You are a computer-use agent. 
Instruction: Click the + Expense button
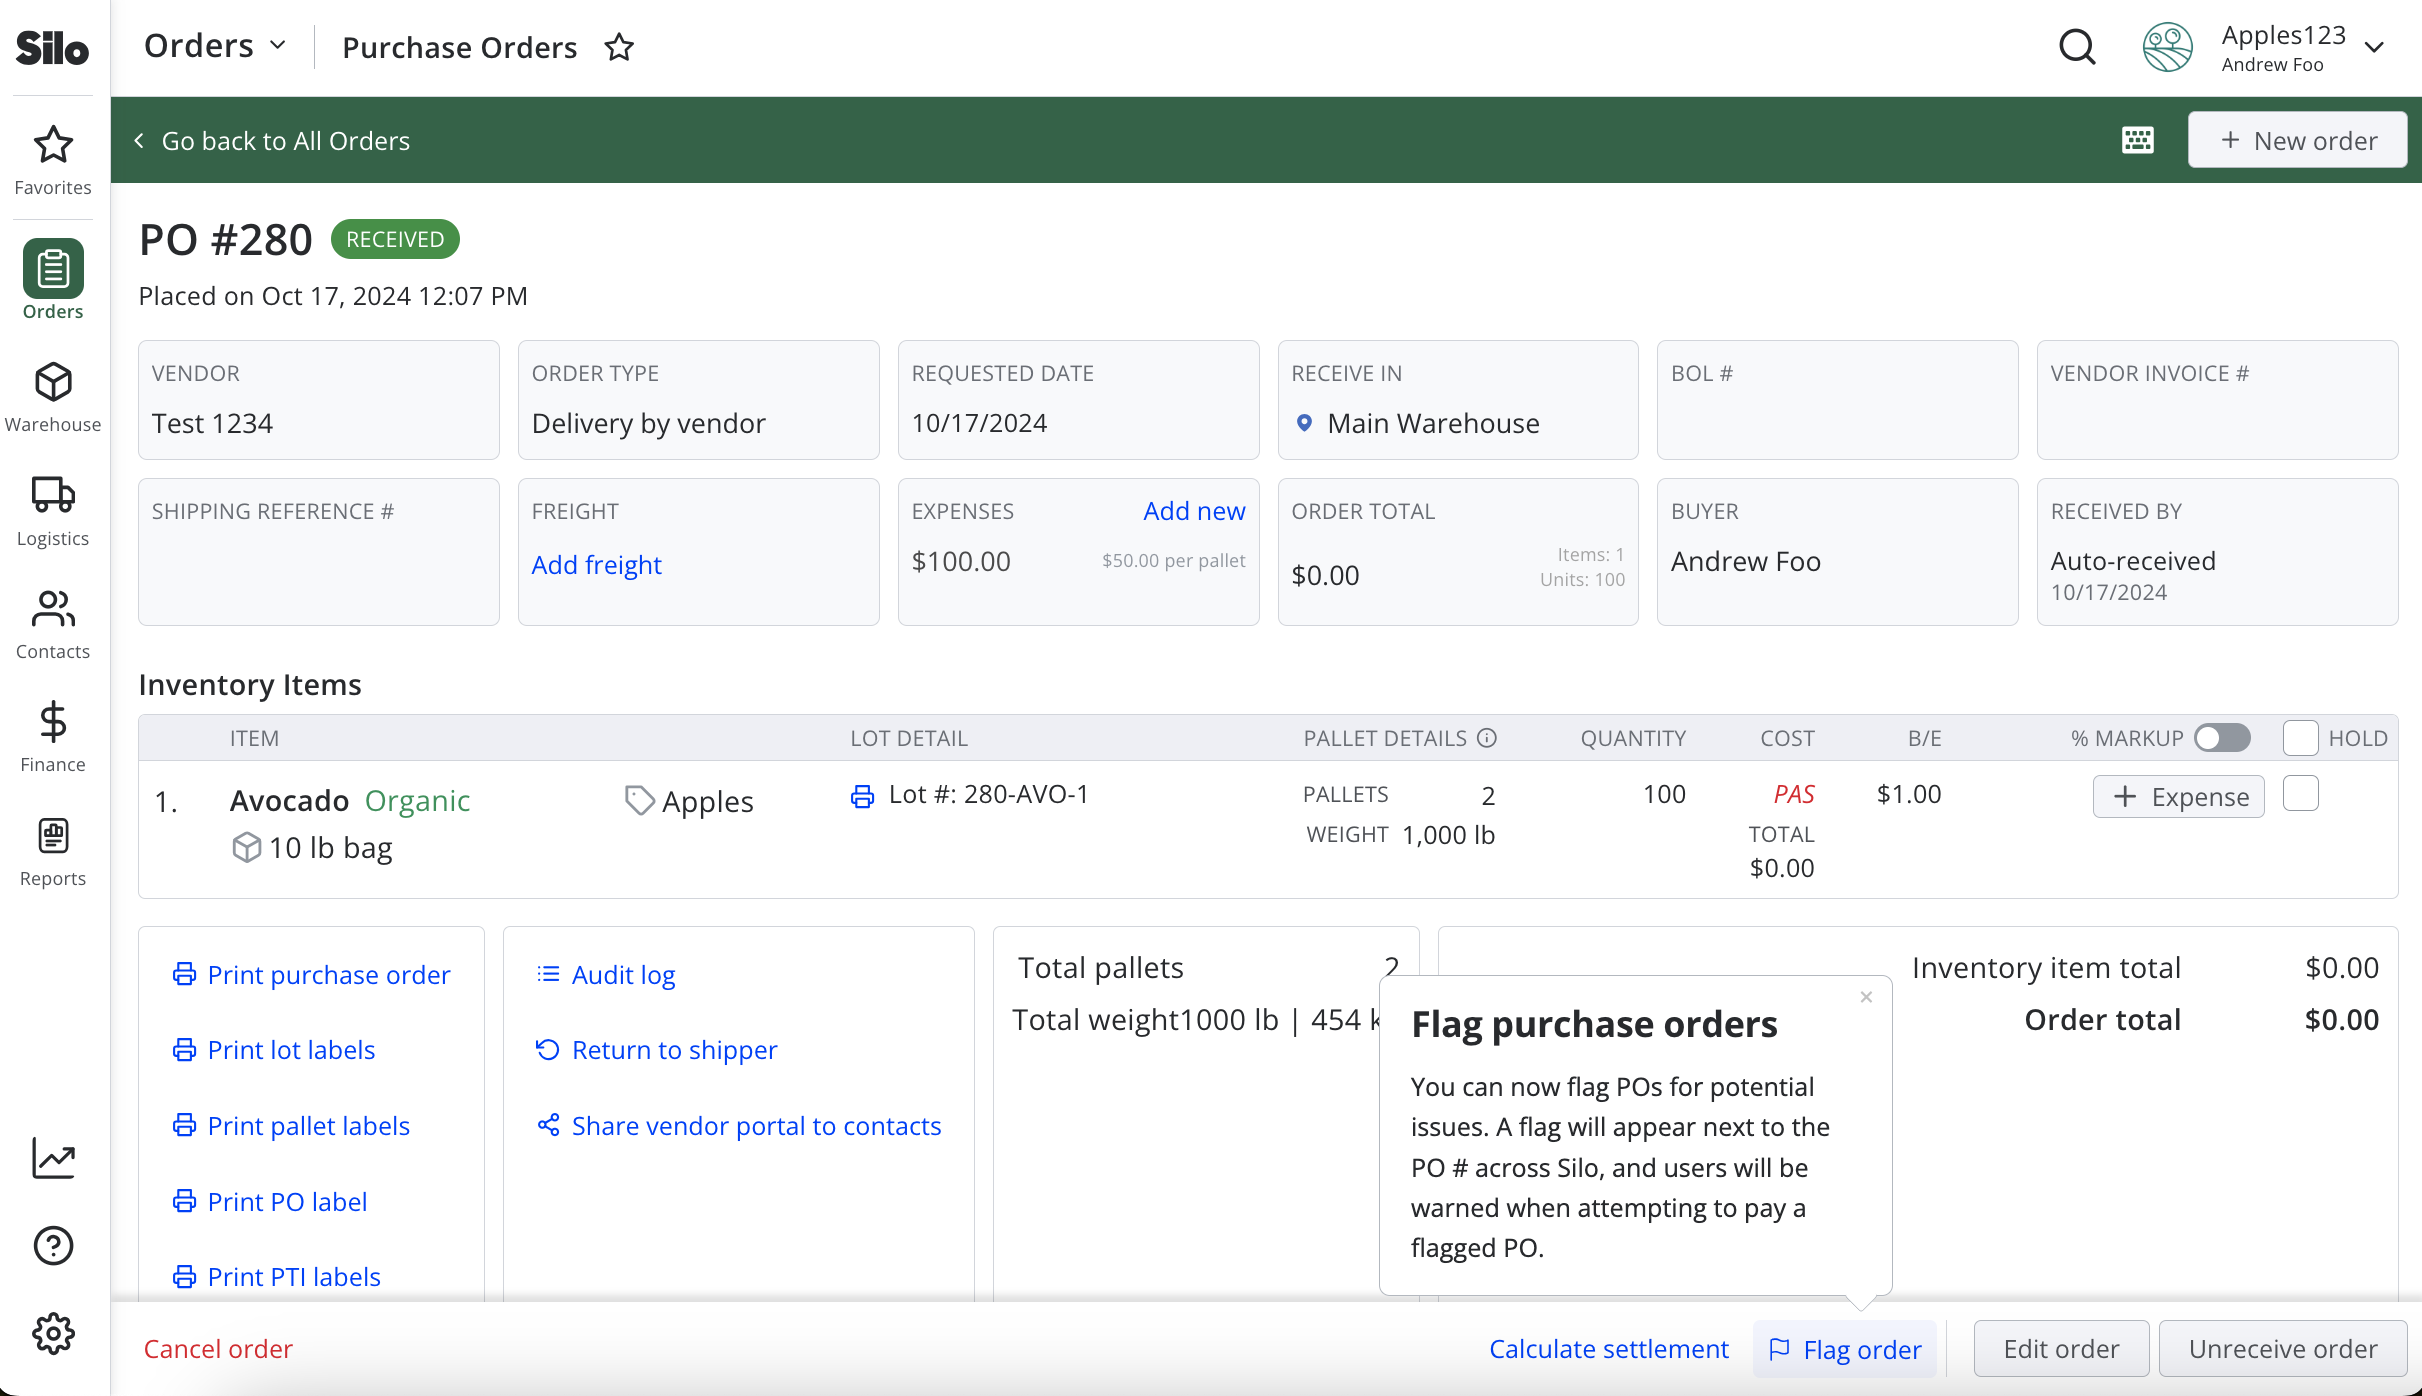[x=2178, y=797]
